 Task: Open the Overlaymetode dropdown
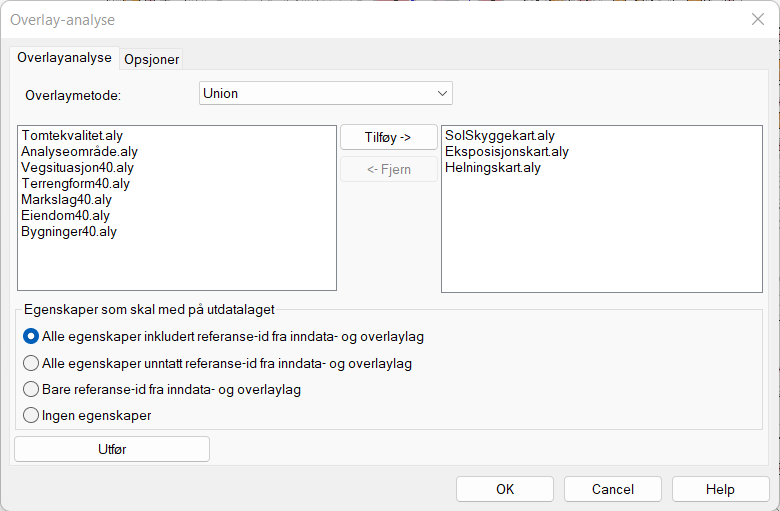click(x=326, y=93)
